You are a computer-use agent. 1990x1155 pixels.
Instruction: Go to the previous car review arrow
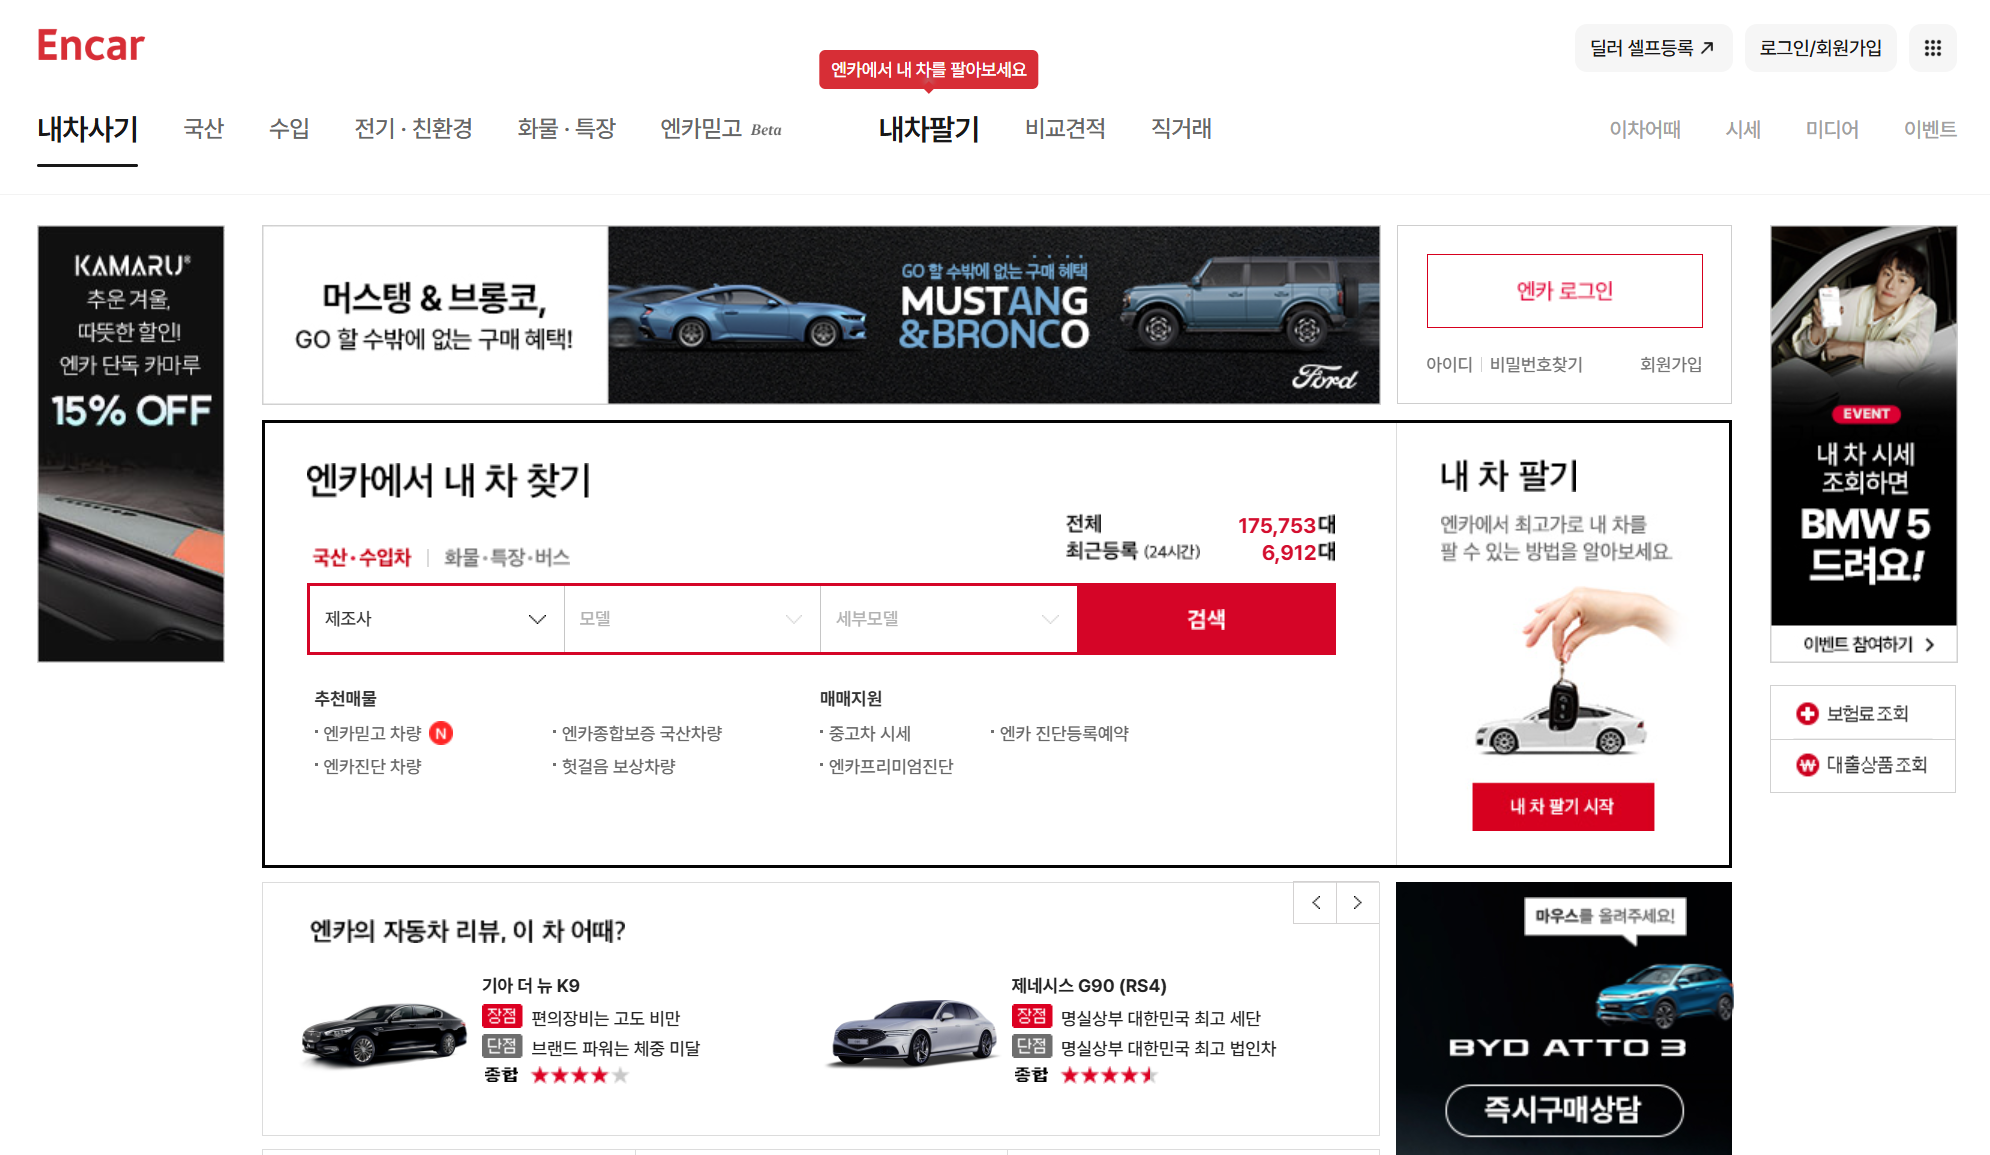1316,902
